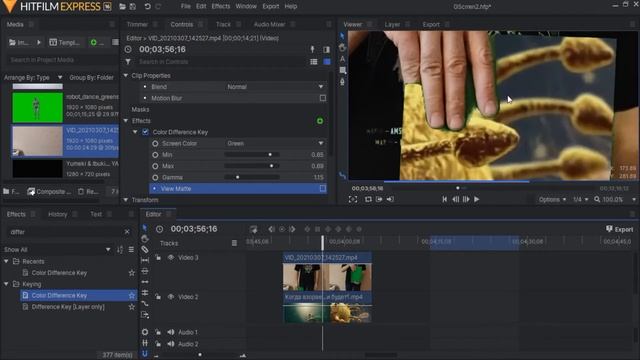Select the Selection arrow tool in the Viewer
This screenshot has width=640, height=360.
tap(342, 36)
